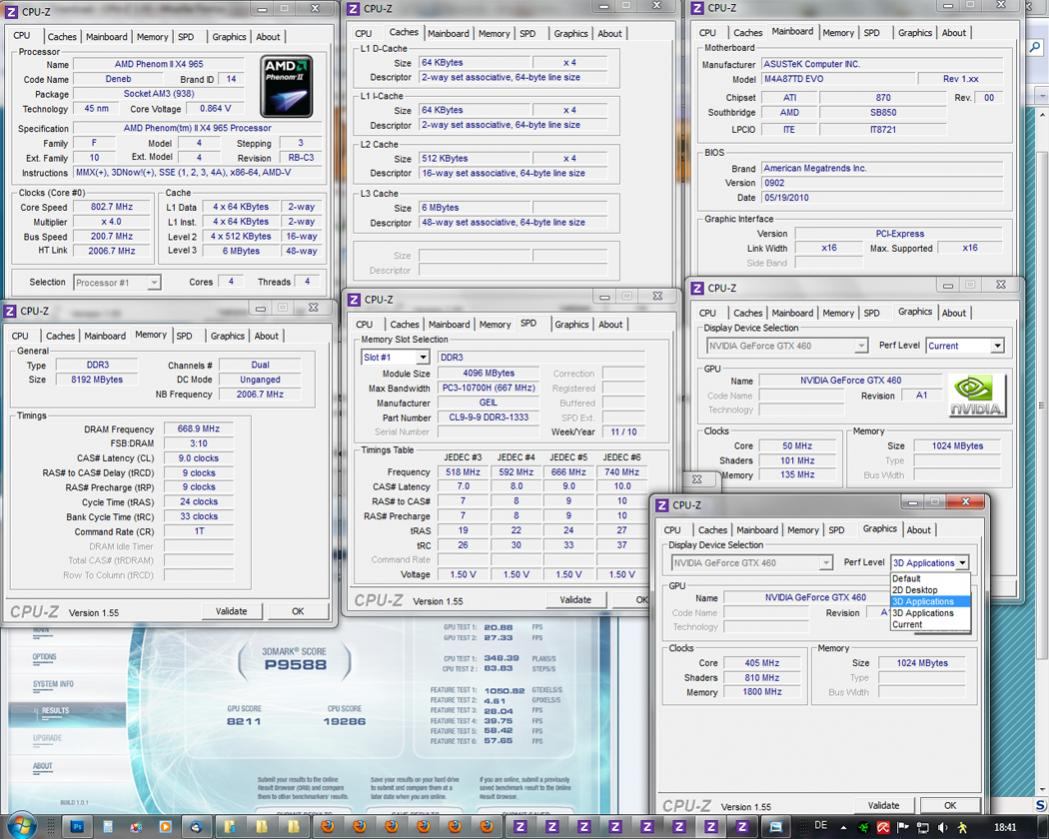Click the volume speaker tray icon

click(943, 828)
